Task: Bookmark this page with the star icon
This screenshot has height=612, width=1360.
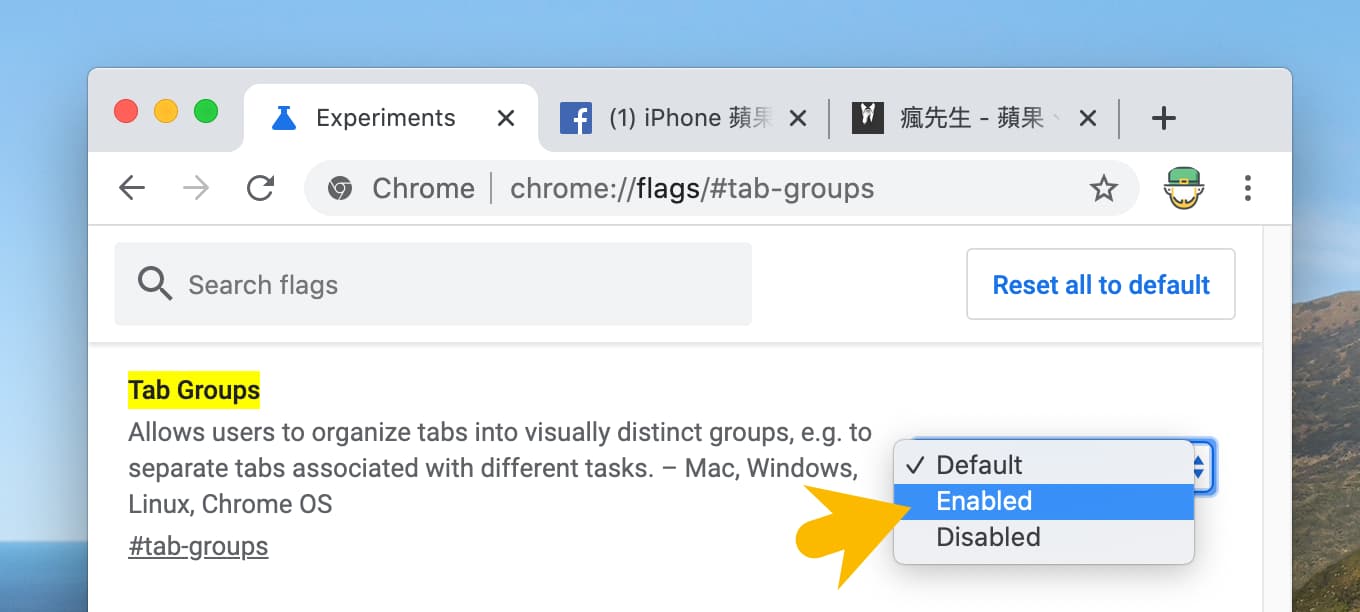Action: coord(1103,188)
